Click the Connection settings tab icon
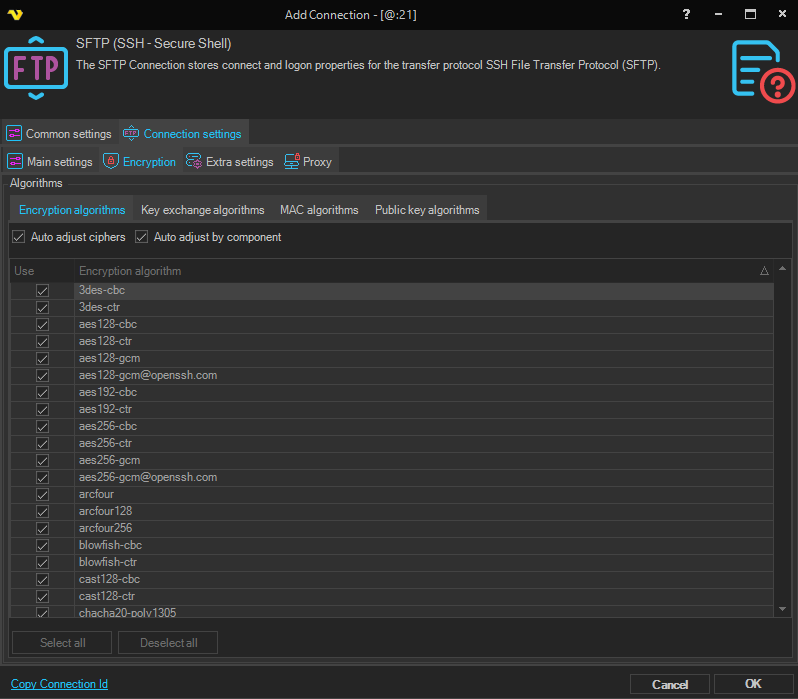 click(130, 134)
